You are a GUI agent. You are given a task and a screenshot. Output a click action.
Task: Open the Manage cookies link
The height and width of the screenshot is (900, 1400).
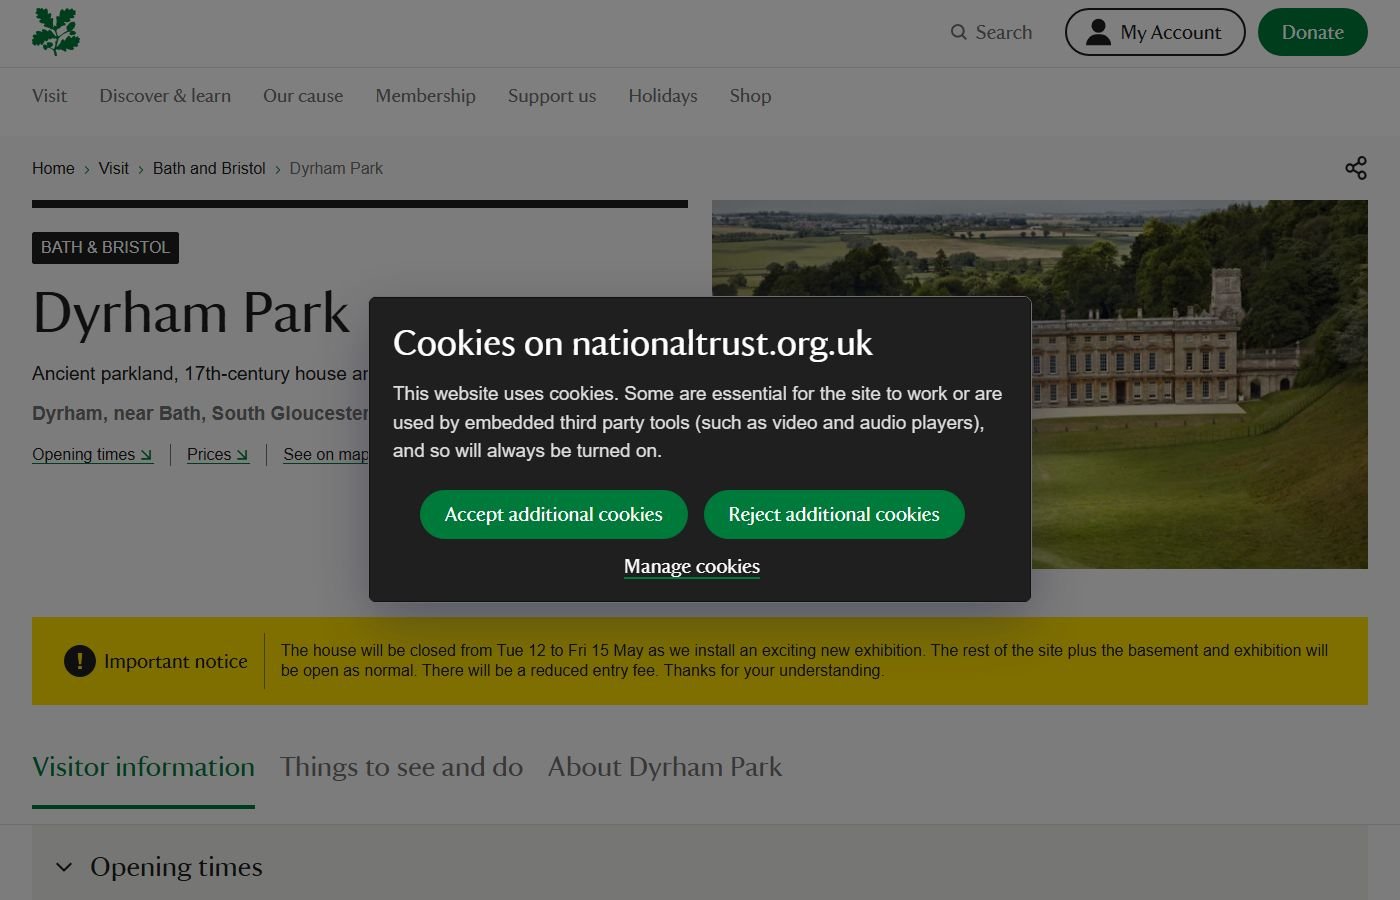click(x=692, y=567)
